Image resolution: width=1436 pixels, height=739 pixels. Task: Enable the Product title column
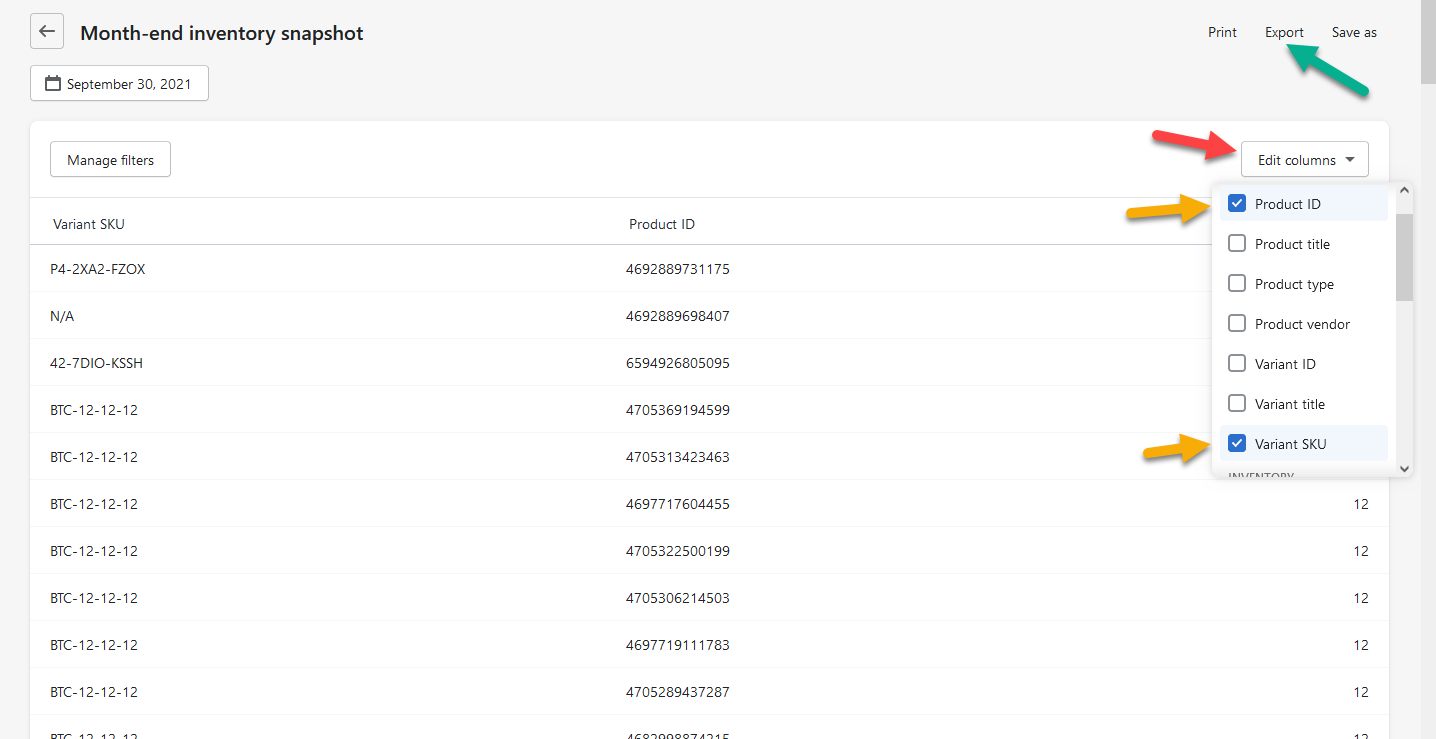(1237, 244)
